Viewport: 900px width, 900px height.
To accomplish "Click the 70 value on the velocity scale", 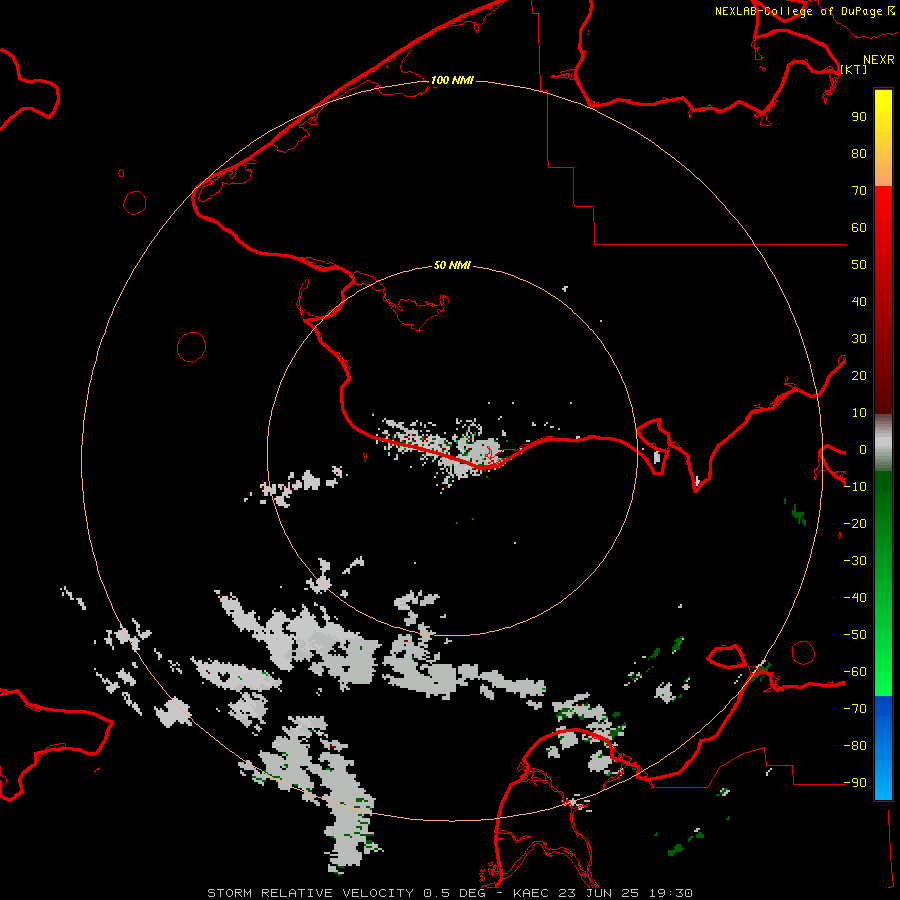I will (x=859, y=191).
